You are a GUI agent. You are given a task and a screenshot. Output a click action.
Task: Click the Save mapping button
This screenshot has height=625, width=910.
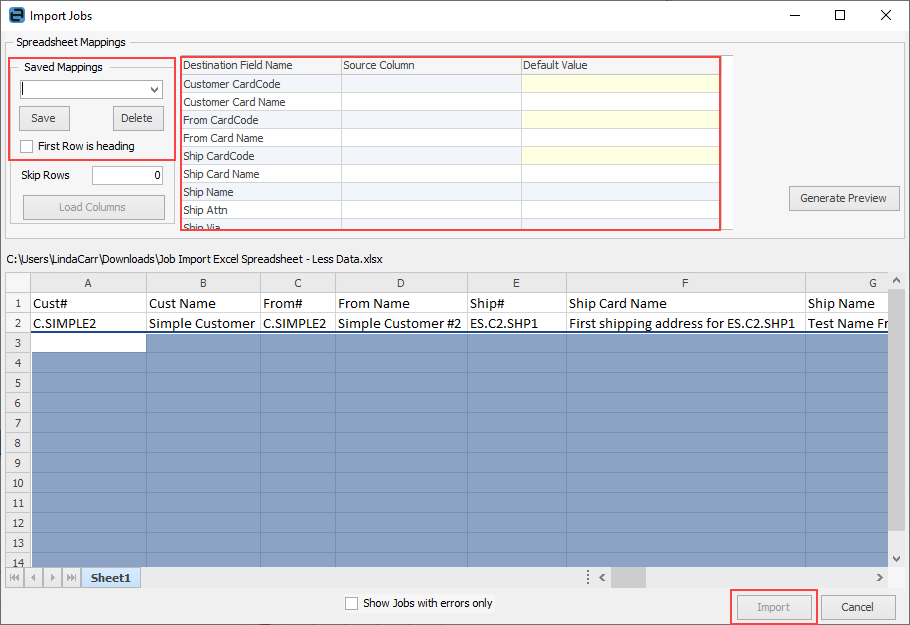click(44, 118)
